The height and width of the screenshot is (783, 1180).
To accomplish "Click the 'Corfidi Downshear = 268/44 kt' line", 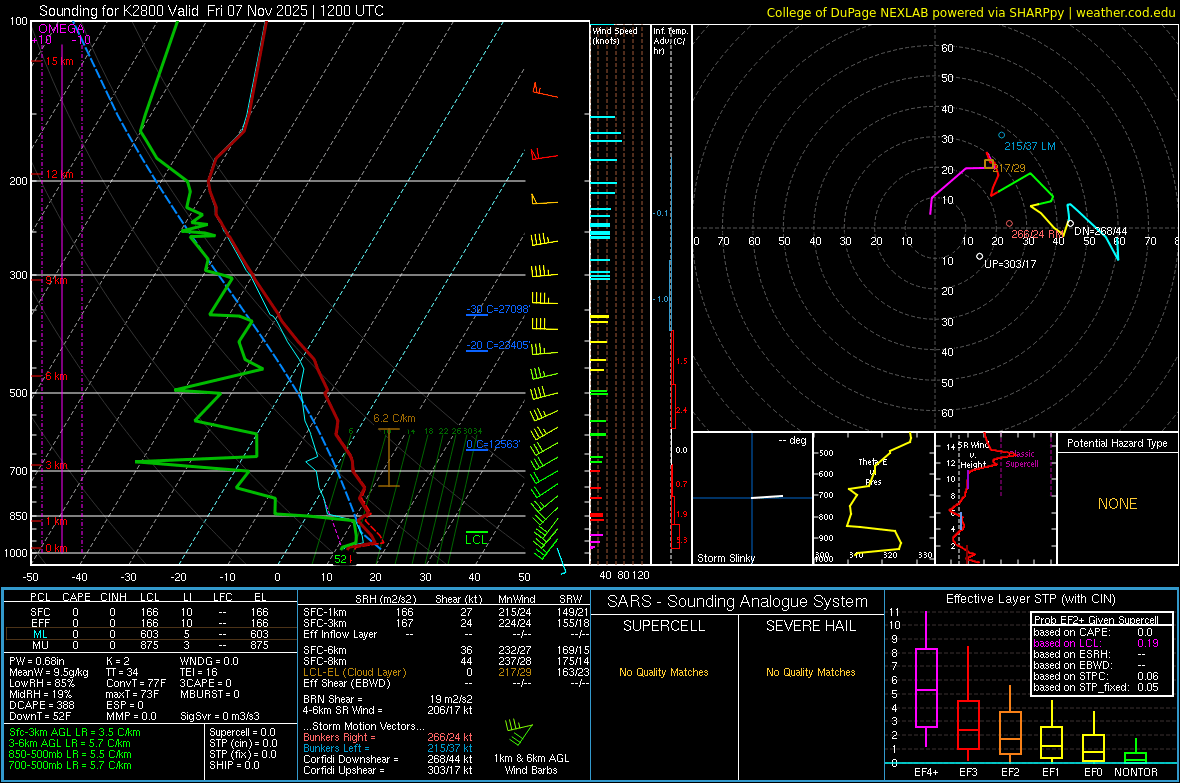I will [388, 759].
